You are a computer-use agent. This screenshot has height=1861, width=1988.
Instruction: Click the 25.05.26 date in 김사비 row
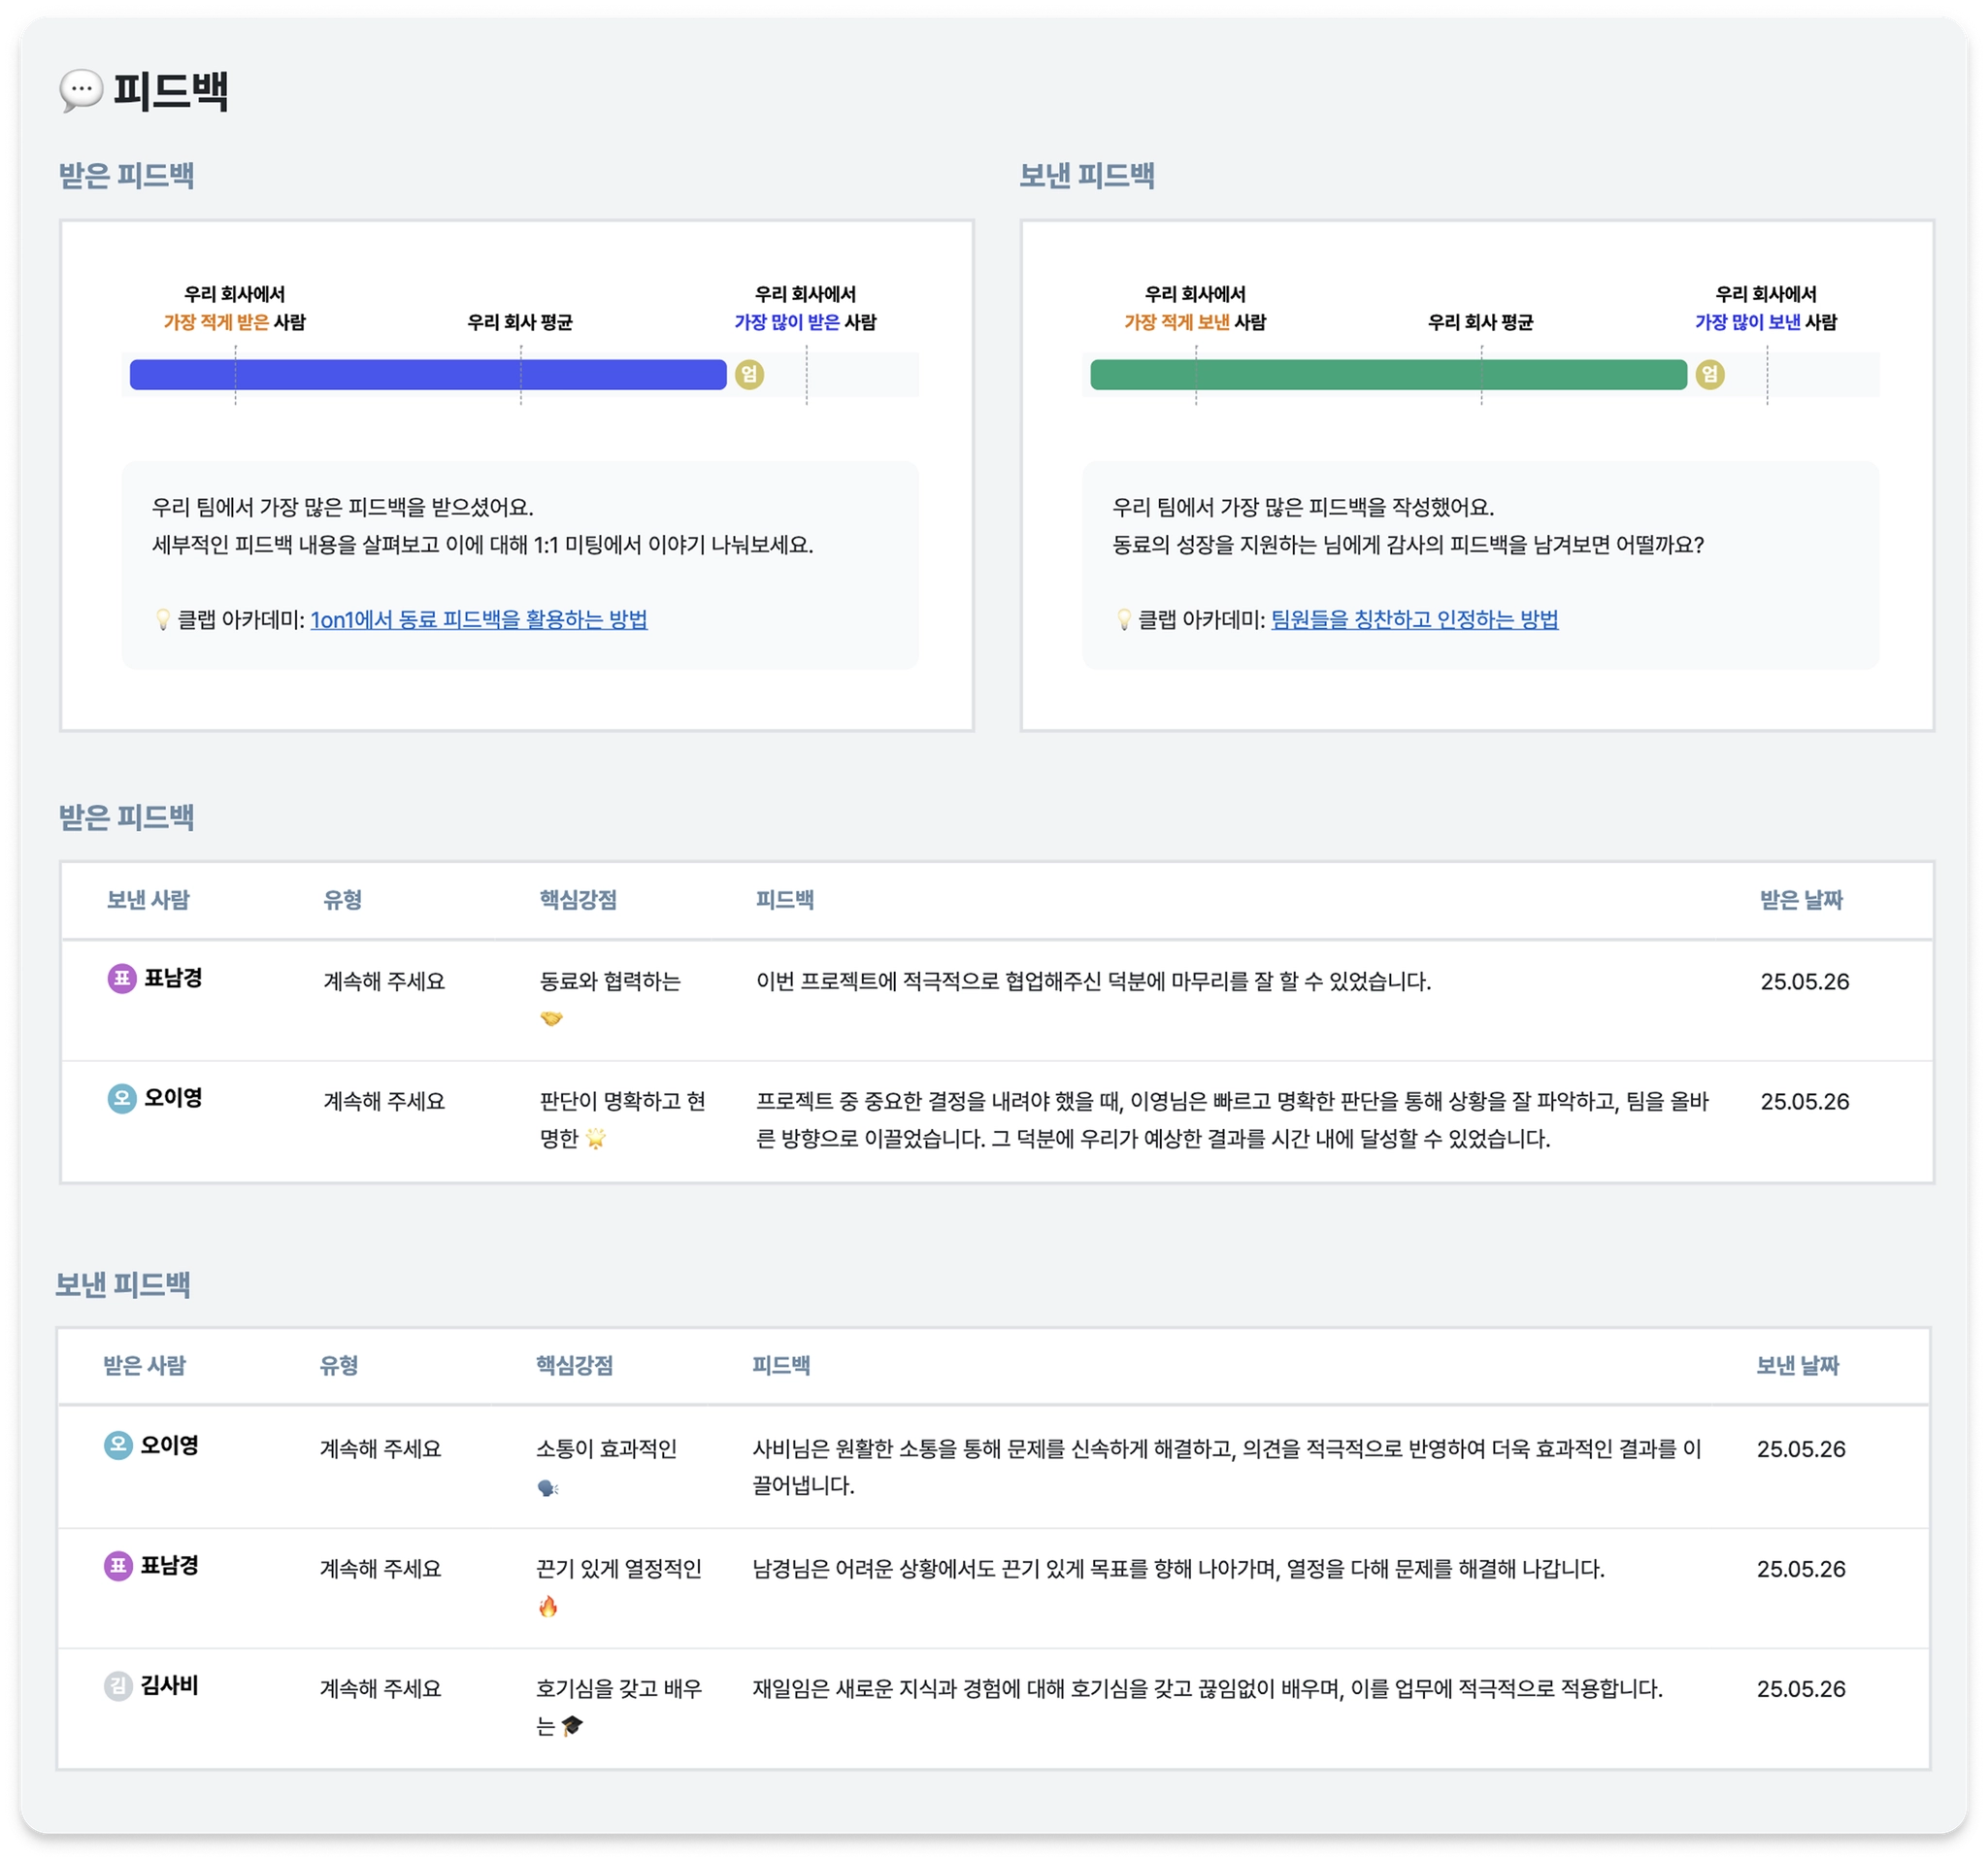pos(1801,1688)
